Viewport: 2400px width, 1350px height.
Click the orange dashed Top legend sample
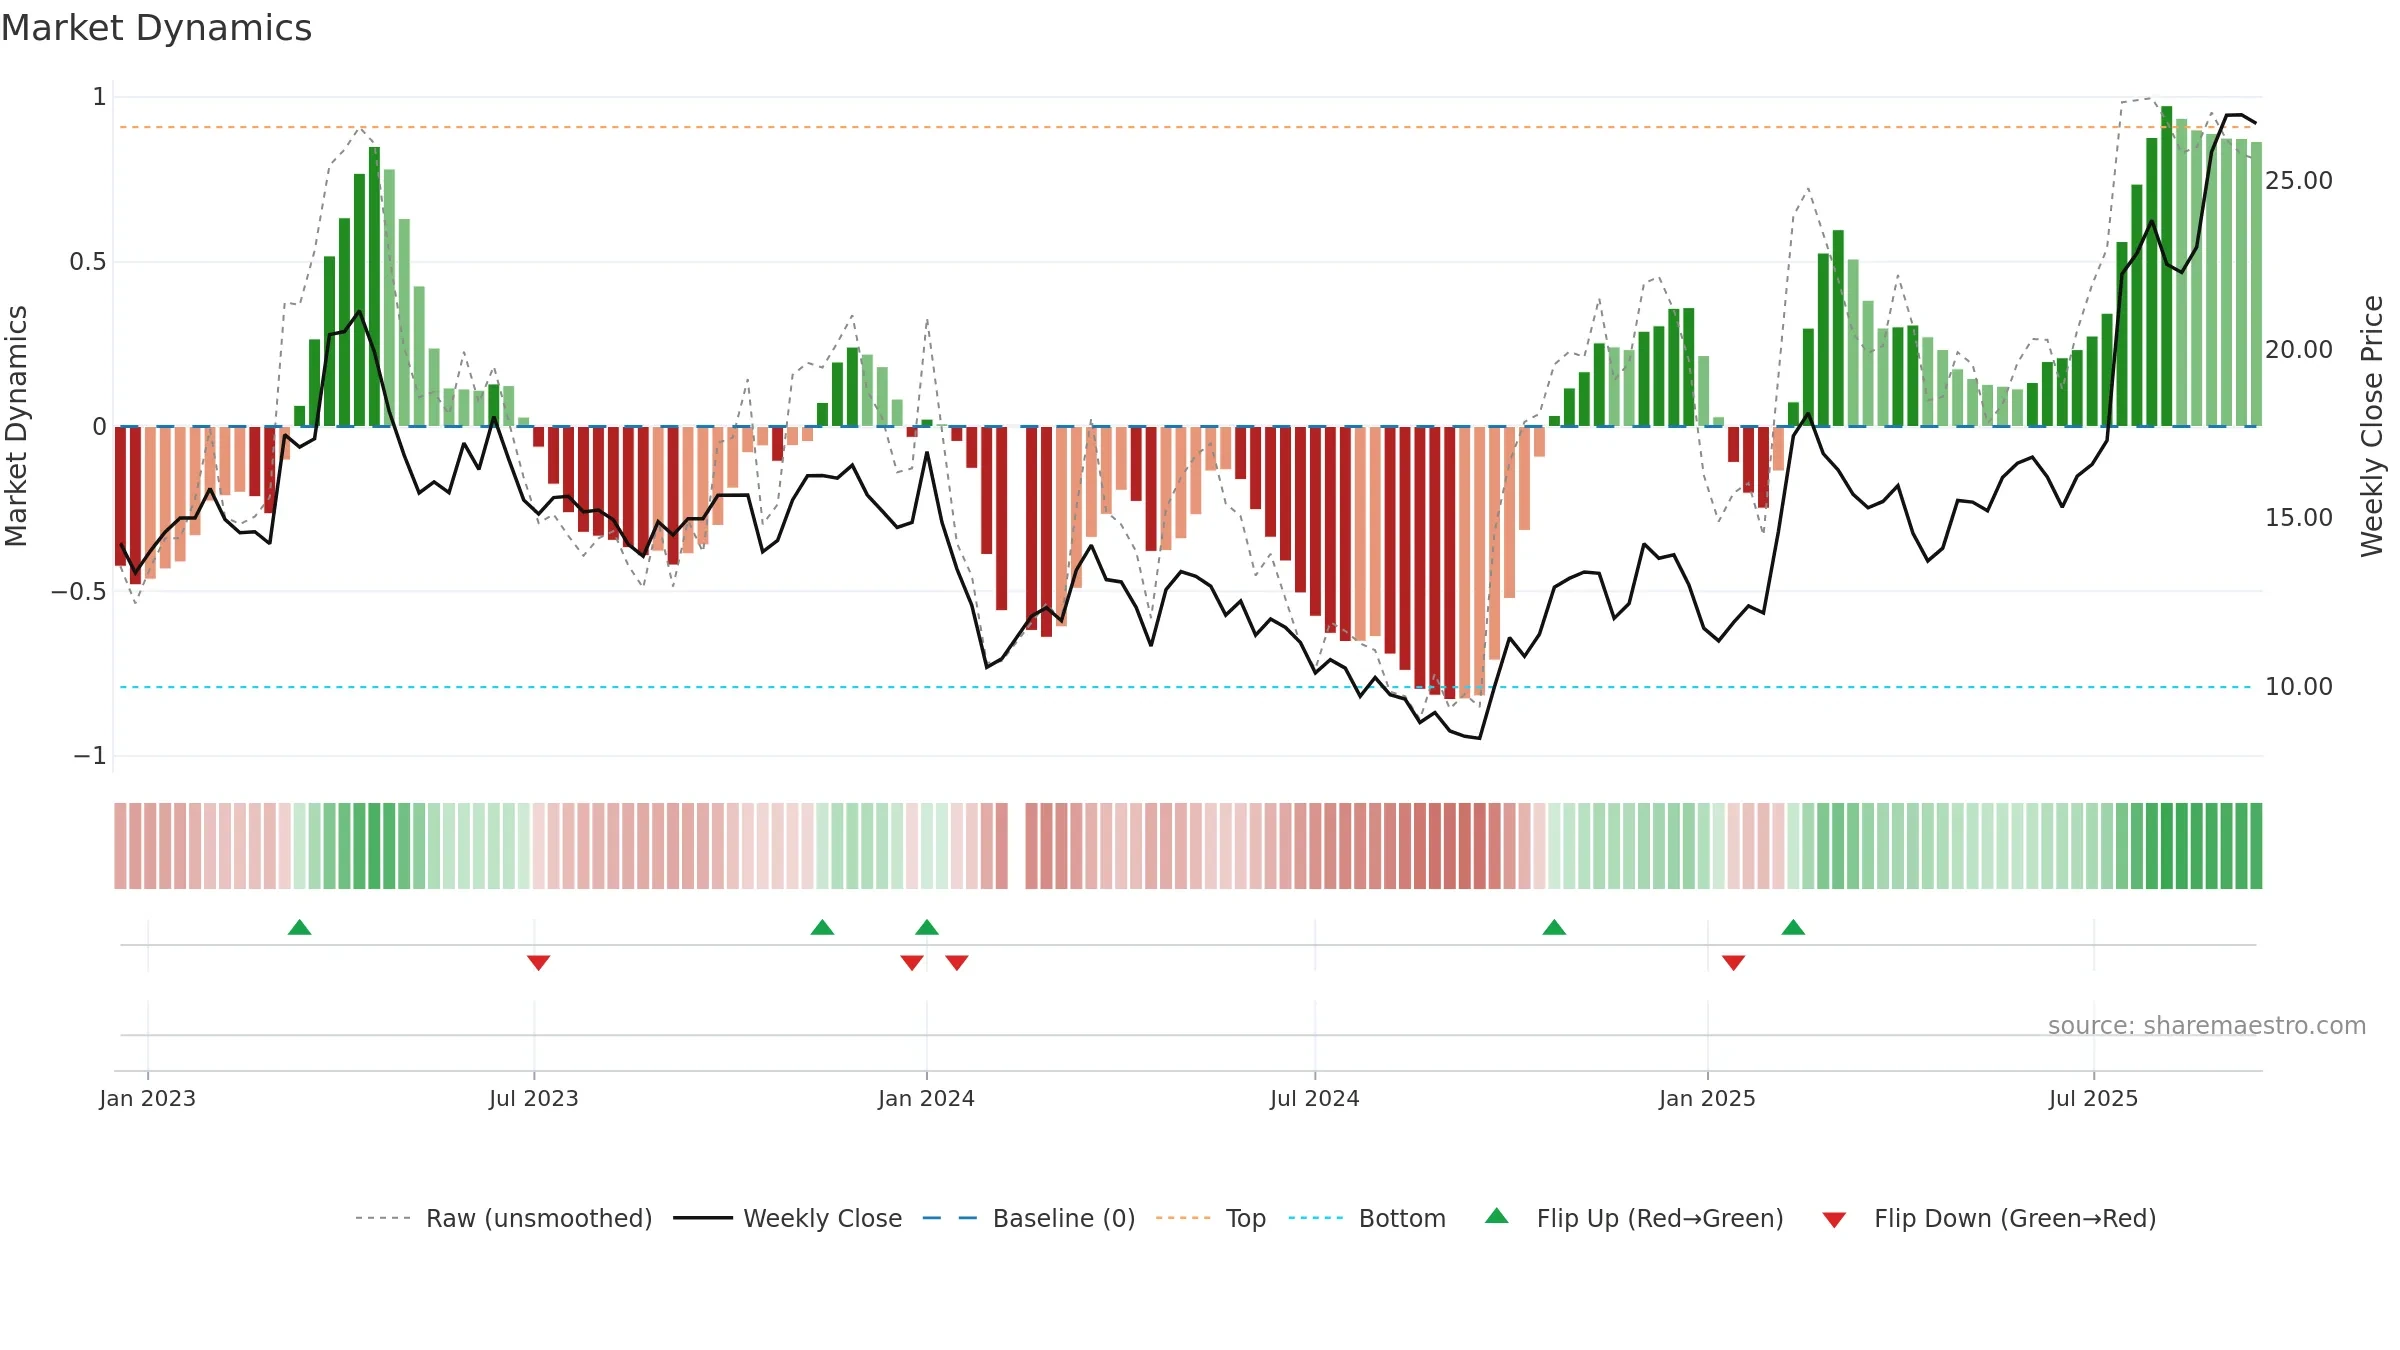1183,1218
